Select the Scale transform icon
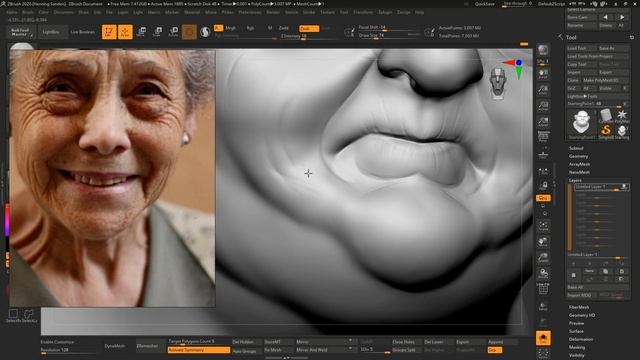This screenshot has width=640, height=360. [x=157, y=32]
